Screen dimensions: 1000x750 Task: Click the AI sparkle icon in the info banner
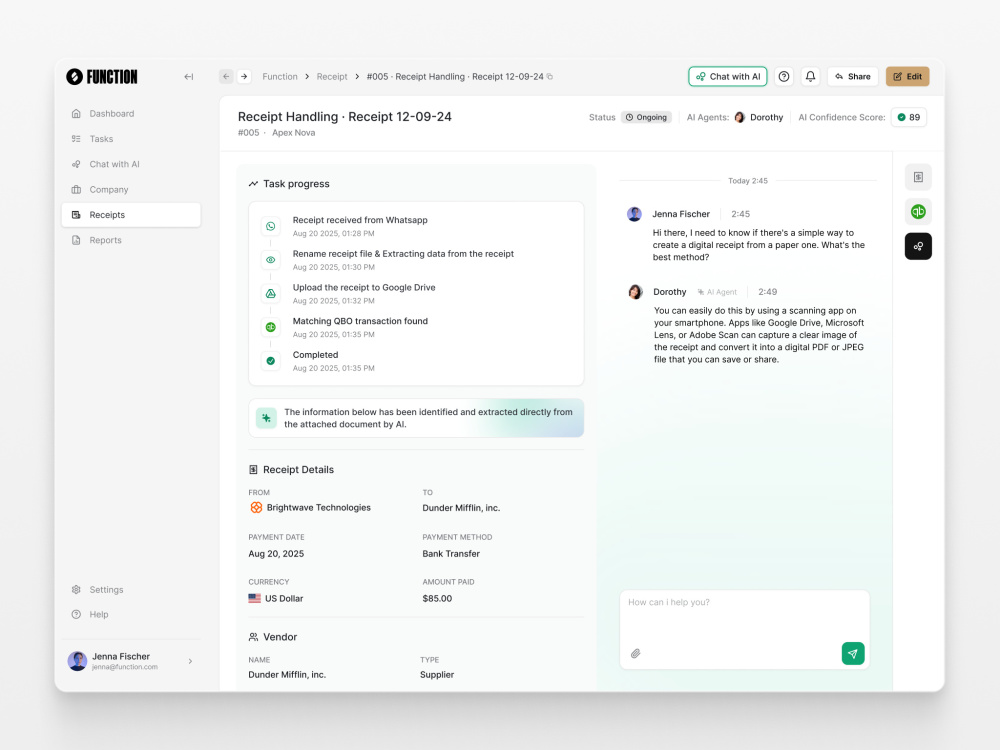coord(267,418)
